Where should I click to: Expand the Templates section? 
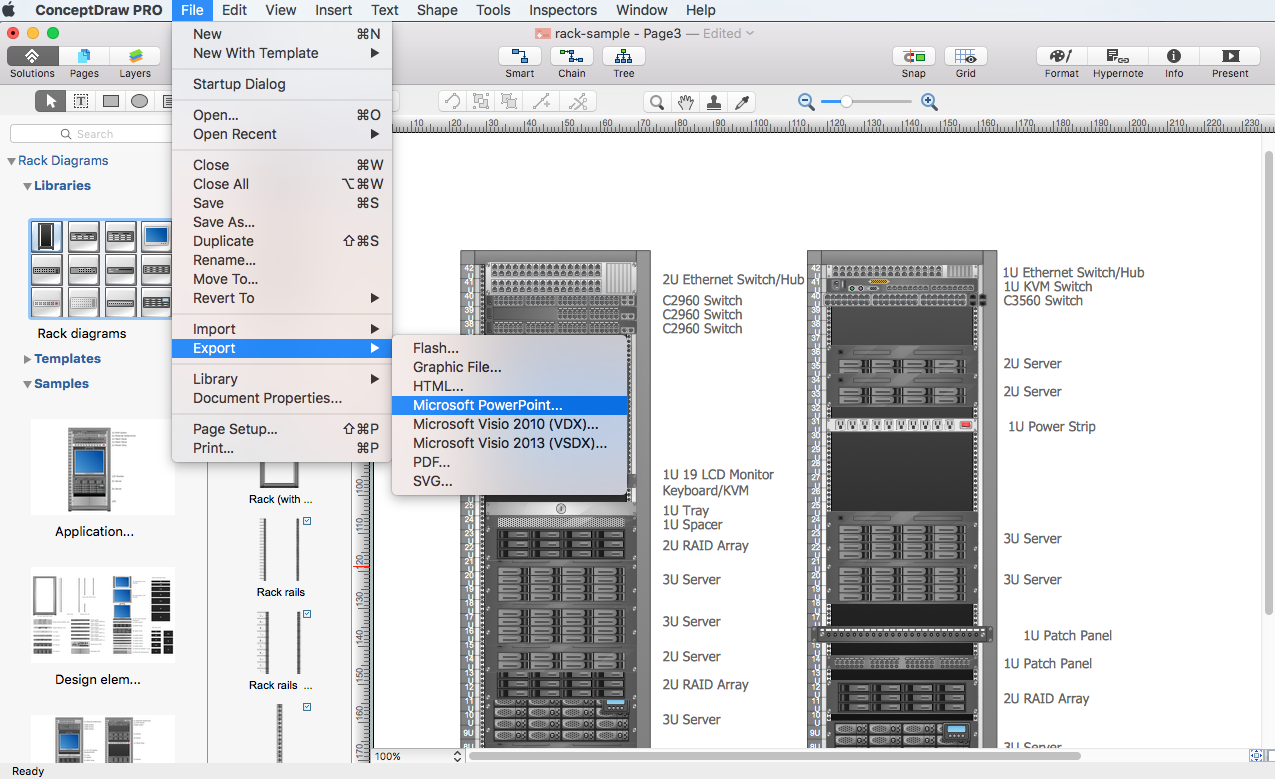tap(27, 358)
